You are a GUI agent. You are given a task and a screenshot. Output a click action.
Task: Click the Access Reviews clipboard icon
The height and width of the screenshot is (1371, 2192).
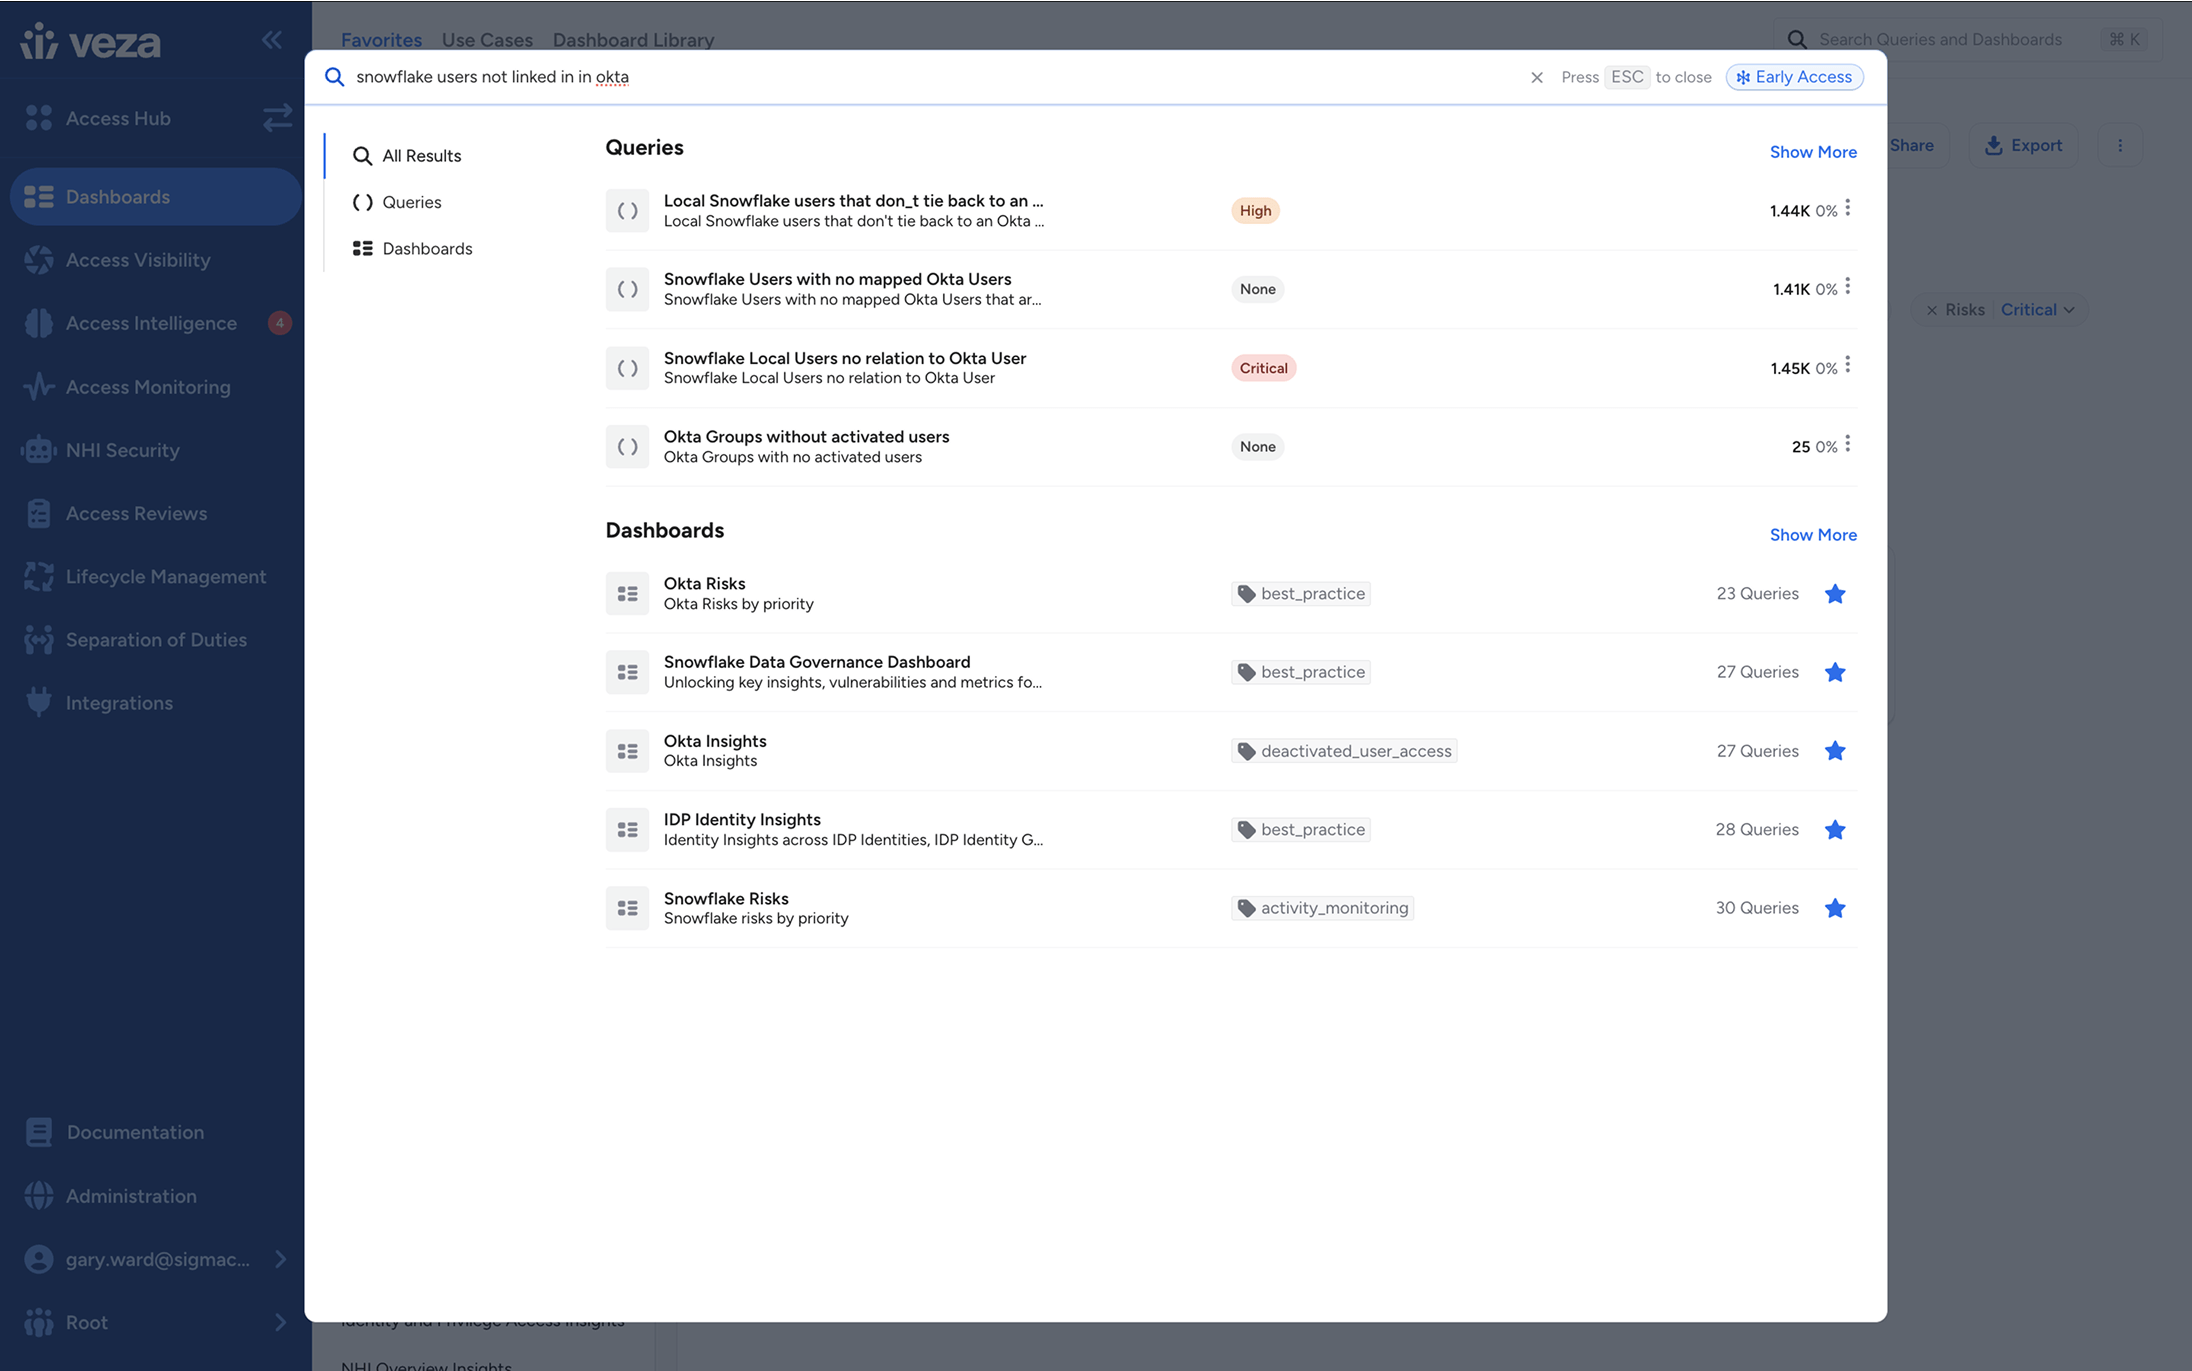pos(39,513)
